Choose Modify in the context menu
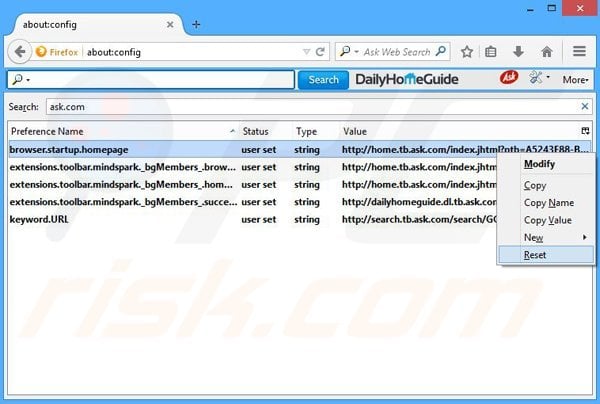600x404 pixels. [x=546, y=164]
